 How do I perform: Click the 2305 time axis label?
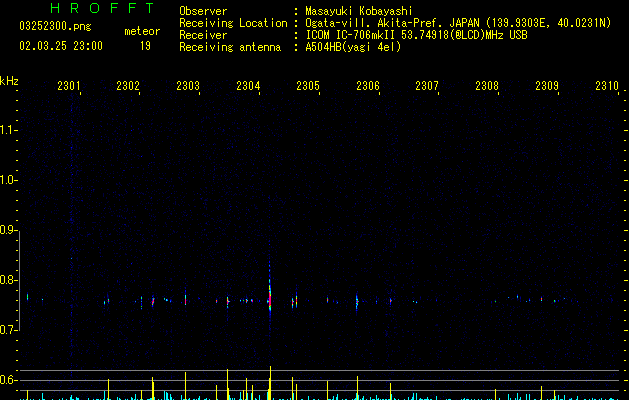coord(308,86)
